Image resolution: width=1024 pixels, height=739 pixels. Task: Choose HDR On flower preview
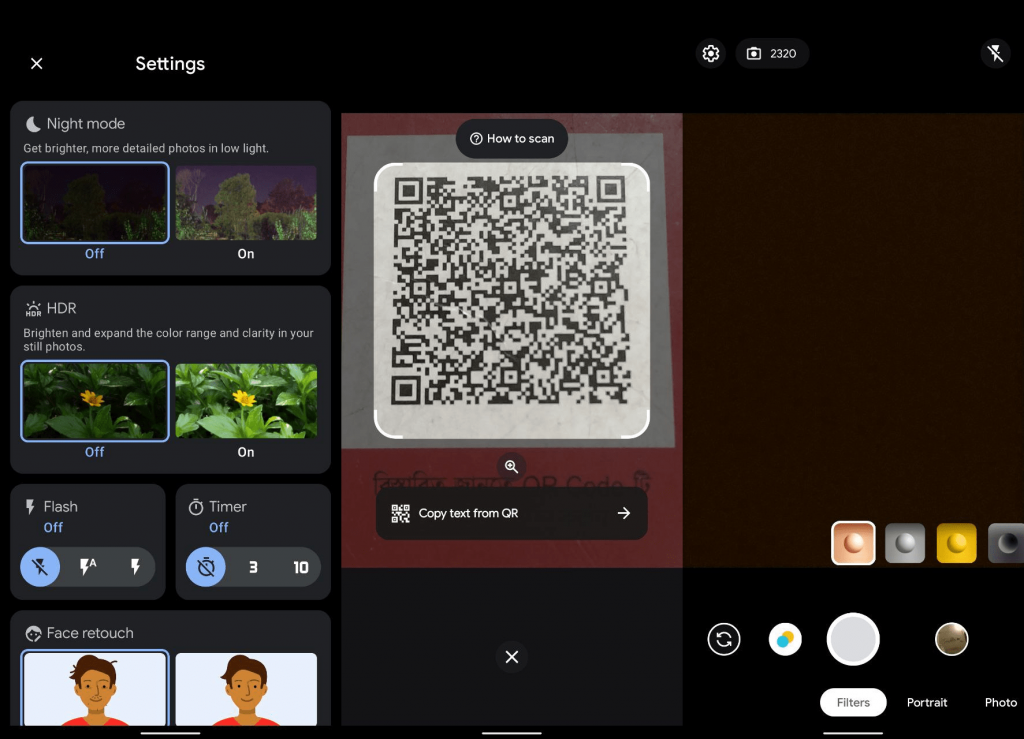click(246, 401)
